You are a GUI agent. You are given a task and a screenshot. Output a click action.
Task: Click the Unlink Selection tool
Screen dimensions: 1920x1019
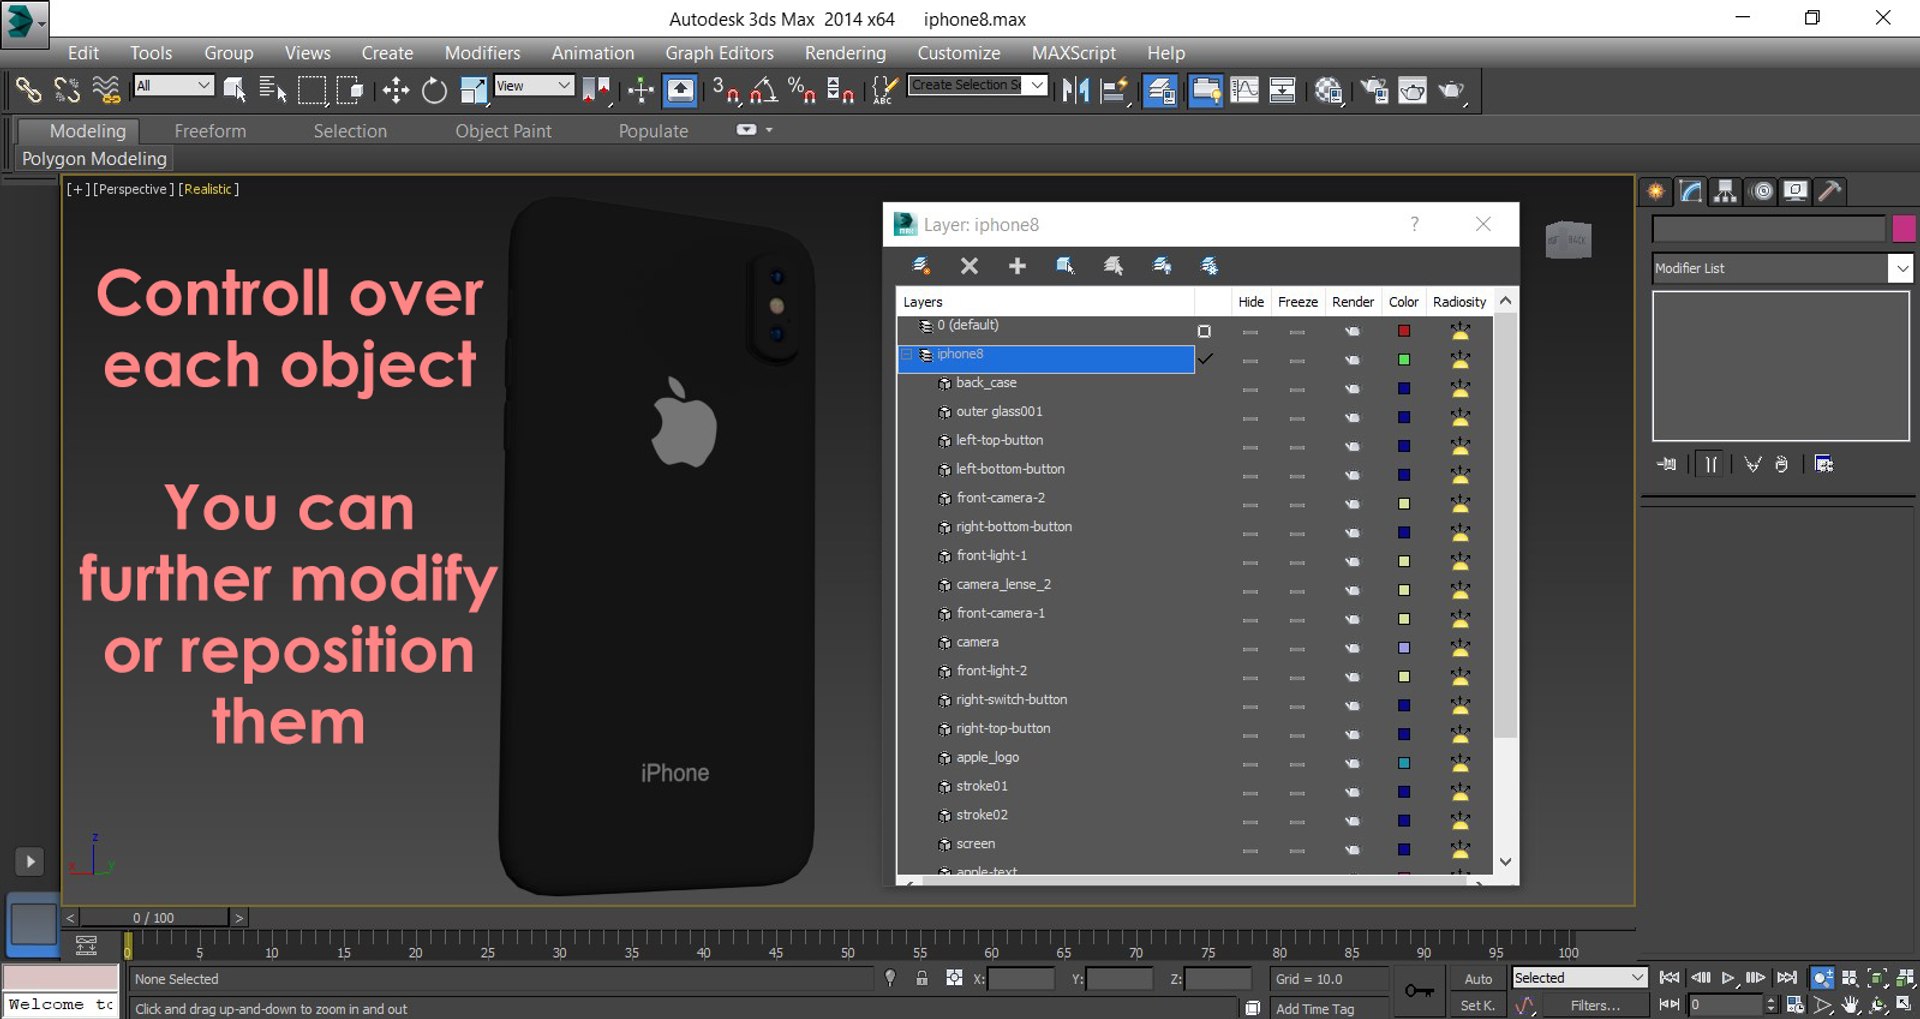[66, 90]
